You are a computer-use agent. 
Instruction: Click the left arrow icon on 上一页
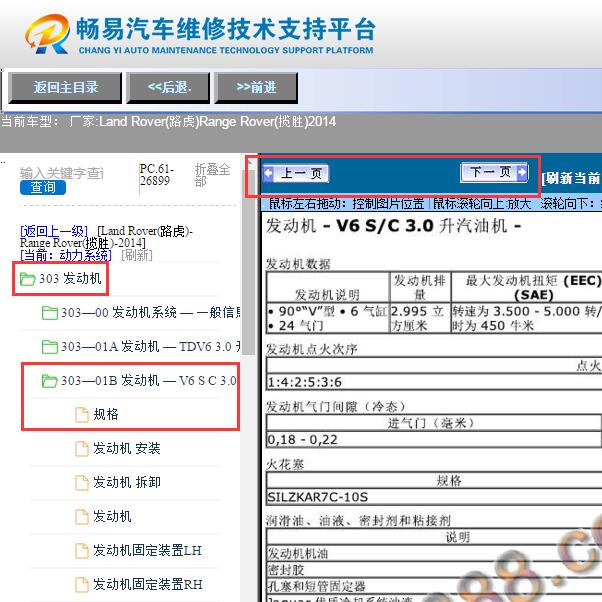click(x=269, y=173)
